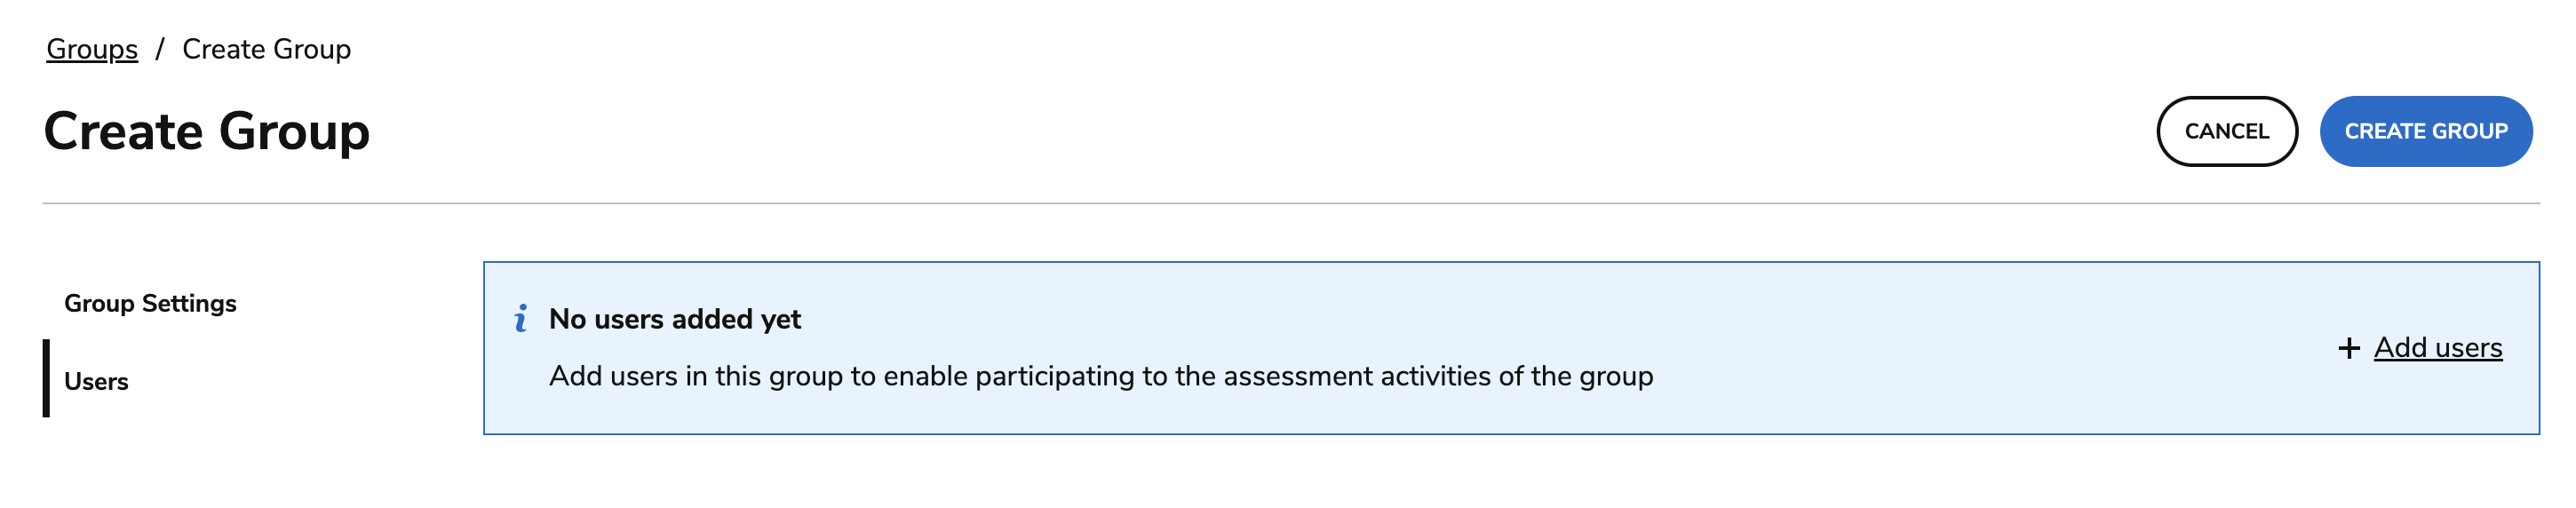Click the blue CREATE GROUP button
This screenshot has width=2576, height=508.
click(x=2425, y=131)
